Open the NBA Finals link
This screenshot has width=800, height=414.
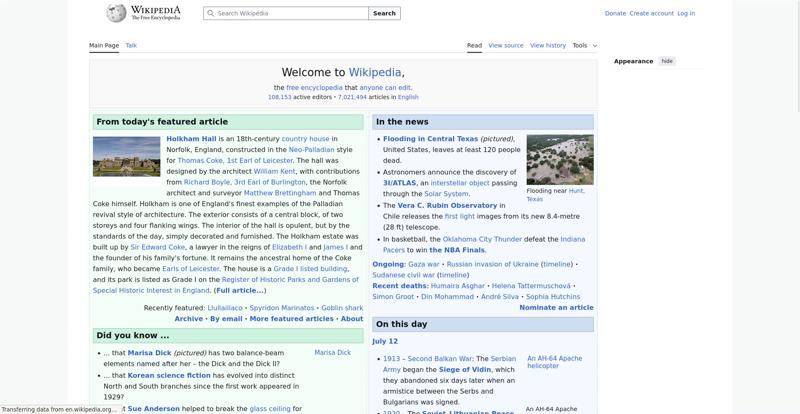pos(457,250)
